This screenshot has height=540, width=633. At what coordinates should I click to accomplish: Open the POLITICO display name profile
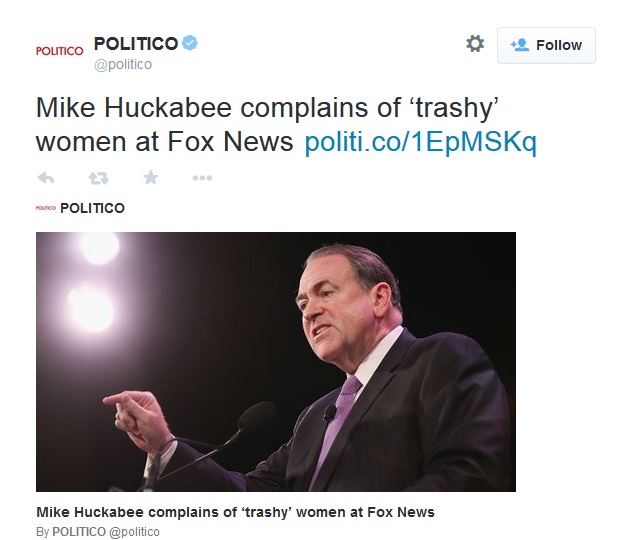pyautogui.click(x=136, y=44)
